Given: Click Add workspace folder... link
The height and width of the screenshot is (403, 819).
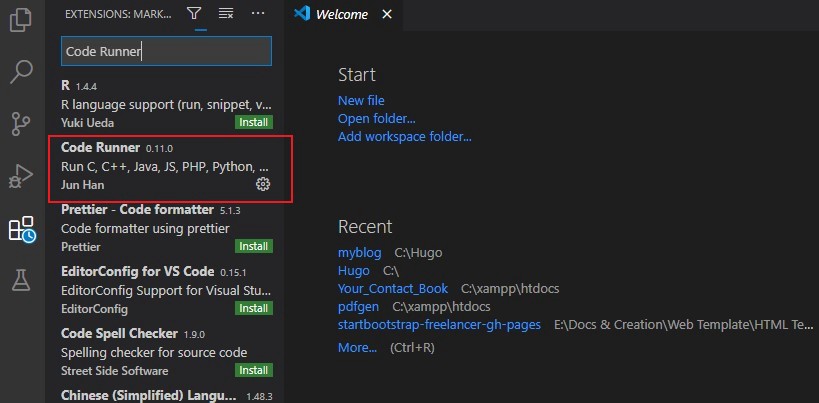Looking at the screenshot, I should [x=405, y=137].
